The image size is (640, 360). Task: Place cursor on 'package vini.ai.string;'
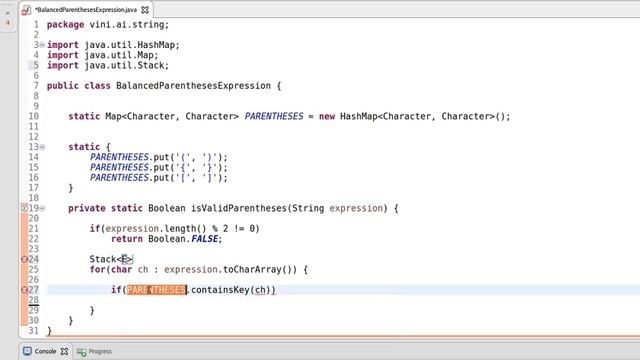(x=108, y=24)
